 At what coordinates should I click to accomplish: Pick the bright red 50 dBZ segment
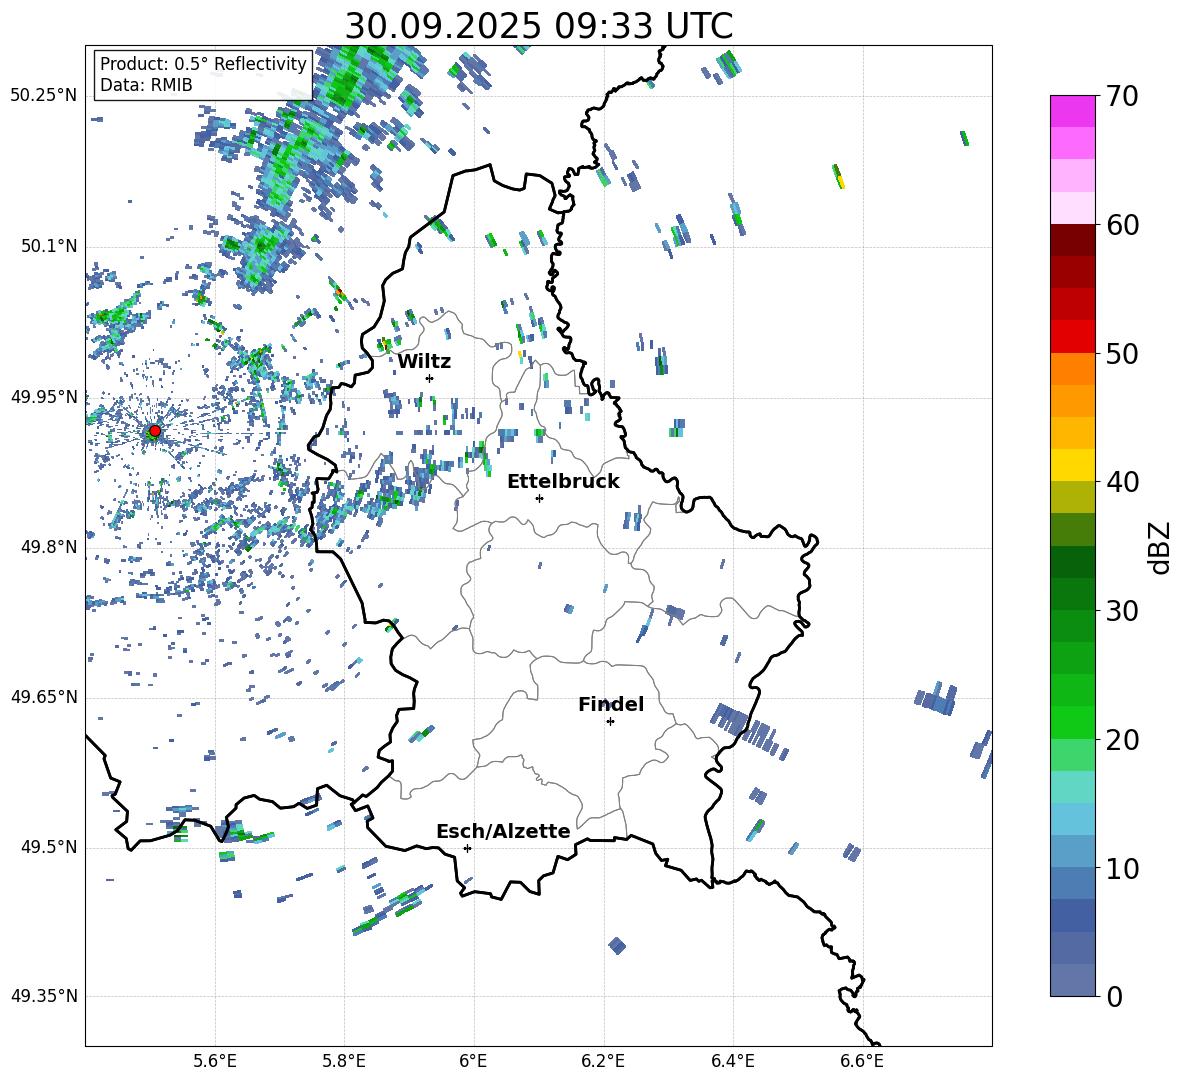1072,337
